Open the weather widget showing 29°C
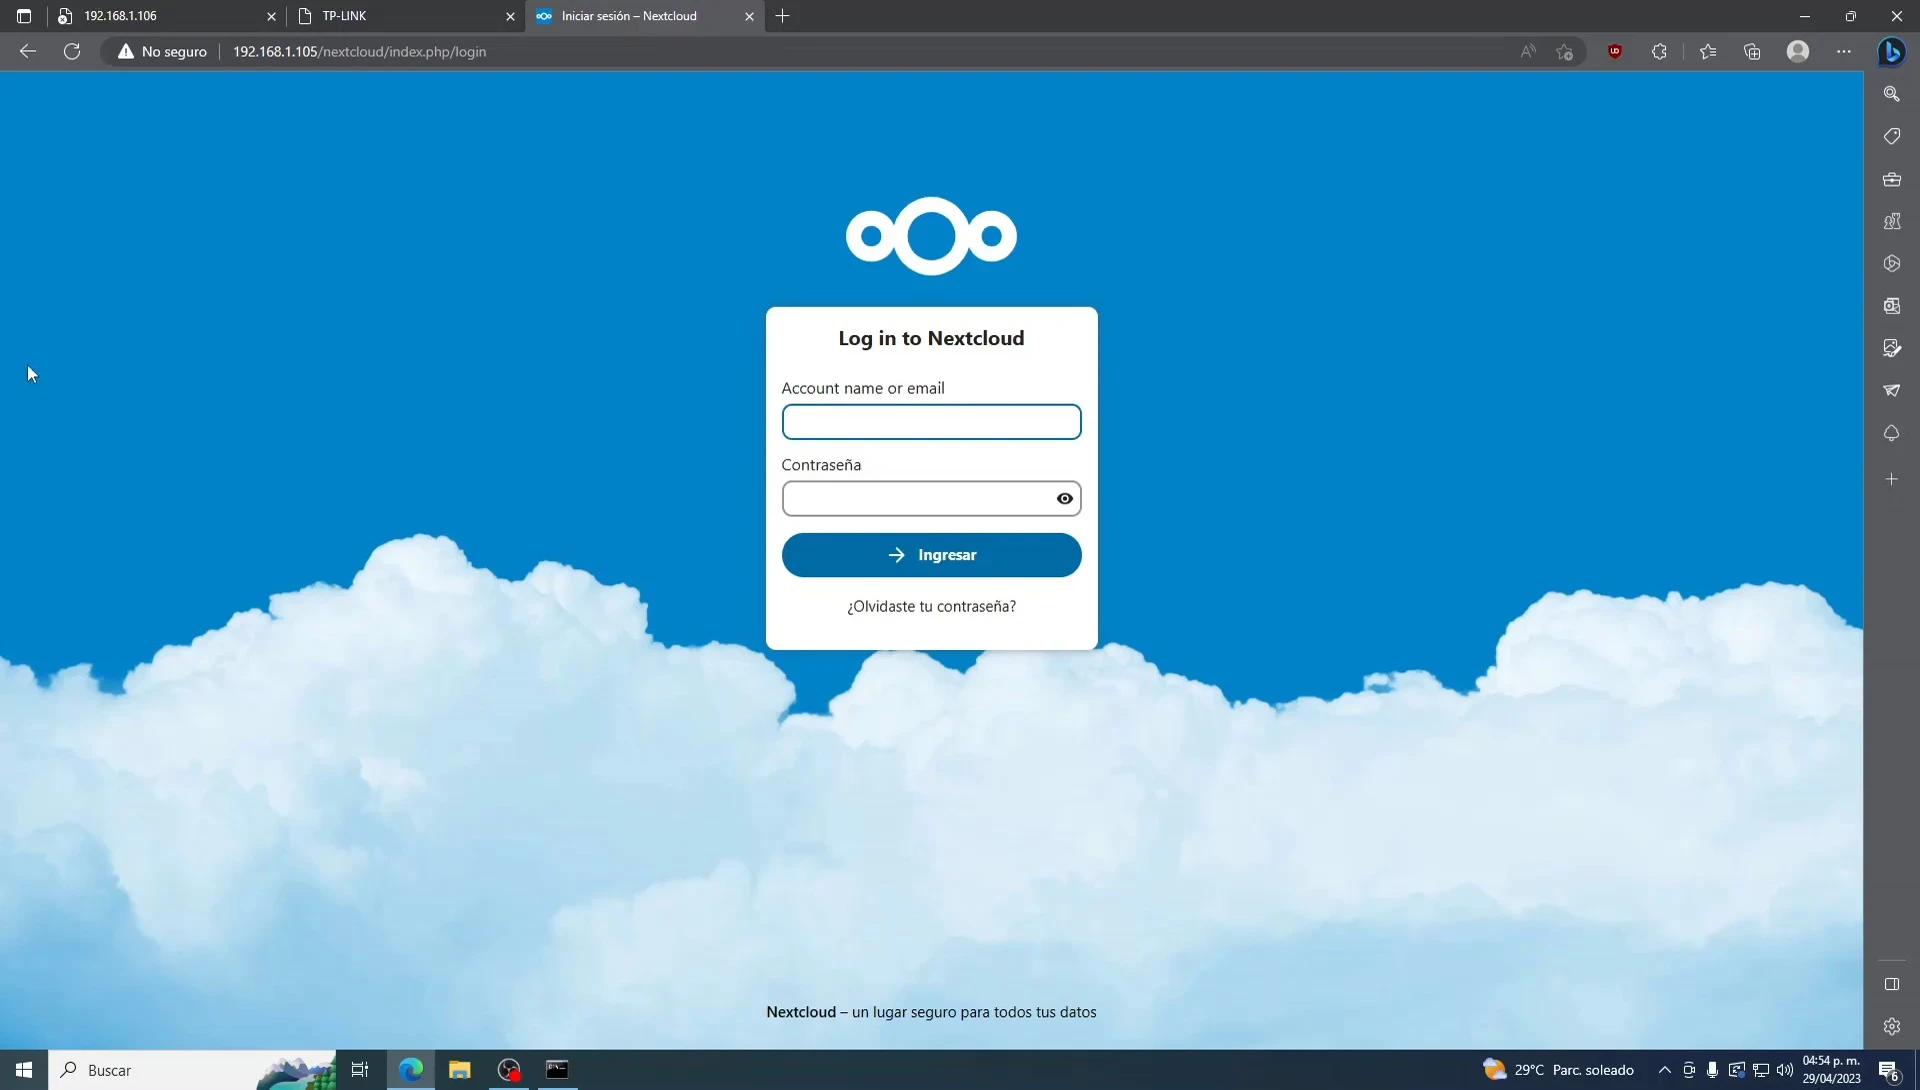 pyautogui.click(x=1558, y=1070)
